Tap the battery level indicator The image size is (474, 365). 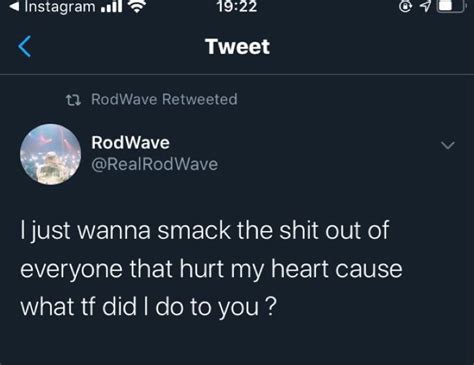pyautogui.click(x=452, y=6)
